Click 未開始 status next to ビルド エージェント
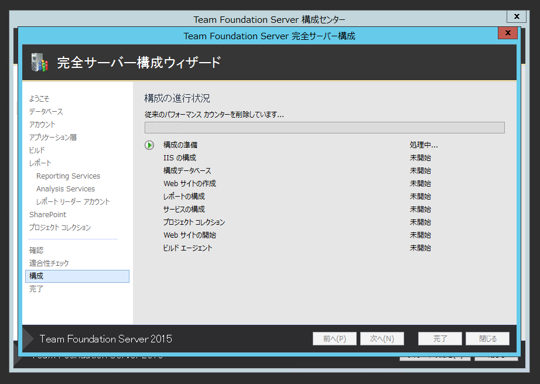The height and width of the screenshot is (384, 540). click(420, 248)
